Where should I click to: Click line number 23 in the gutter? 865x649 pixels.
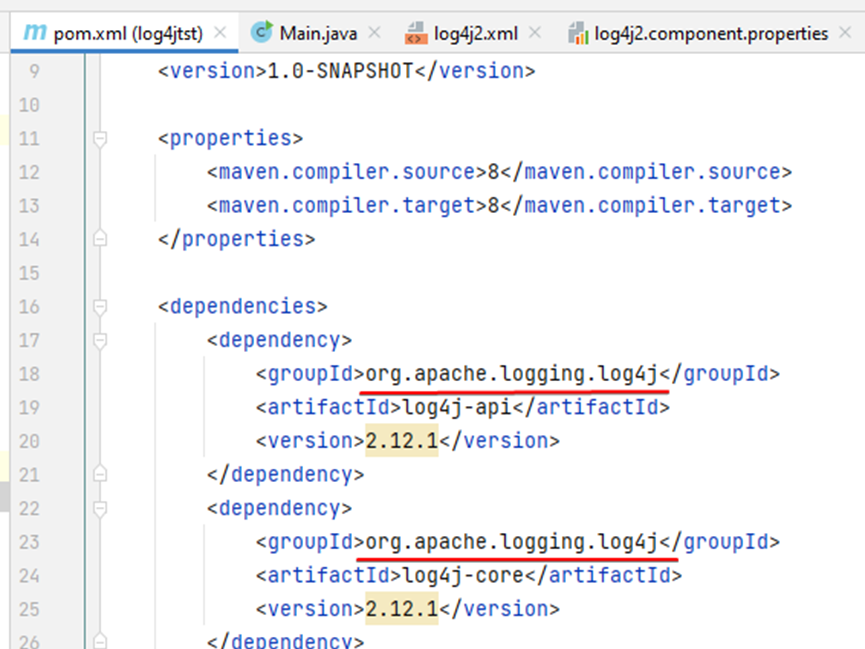click(29, 542)
